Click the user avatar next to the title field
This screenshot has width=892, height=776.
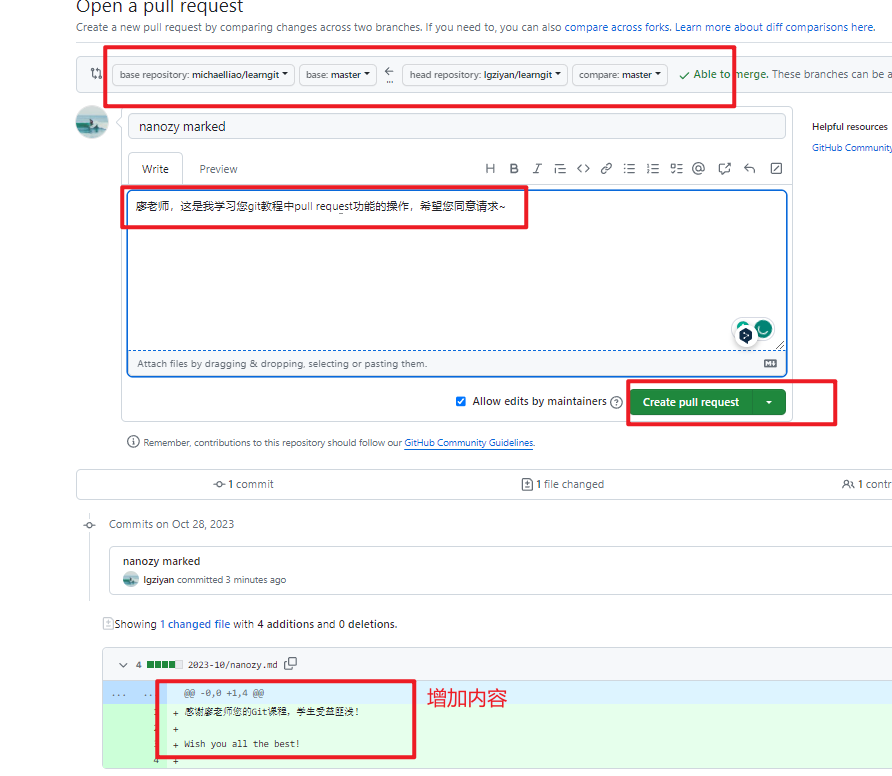[x=92, y=122]
